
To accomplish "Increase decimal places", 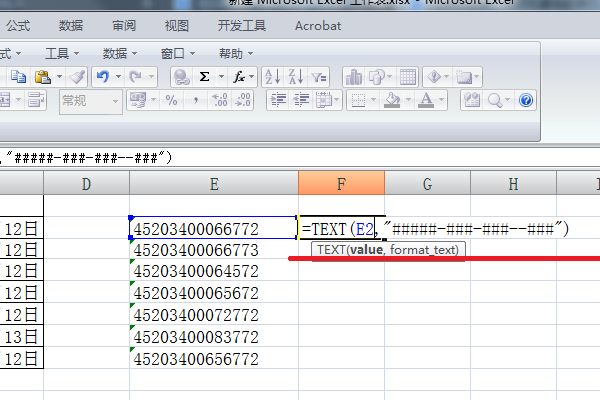I will coord(220,100).
